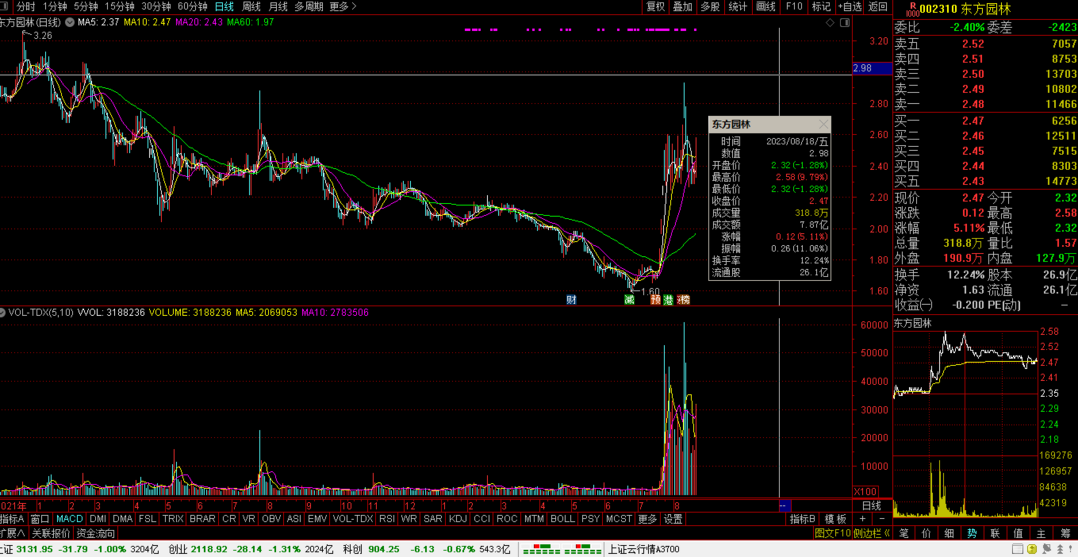Click the green 减 marker icon on chart
1078x557 pixels.
[628, 299]
